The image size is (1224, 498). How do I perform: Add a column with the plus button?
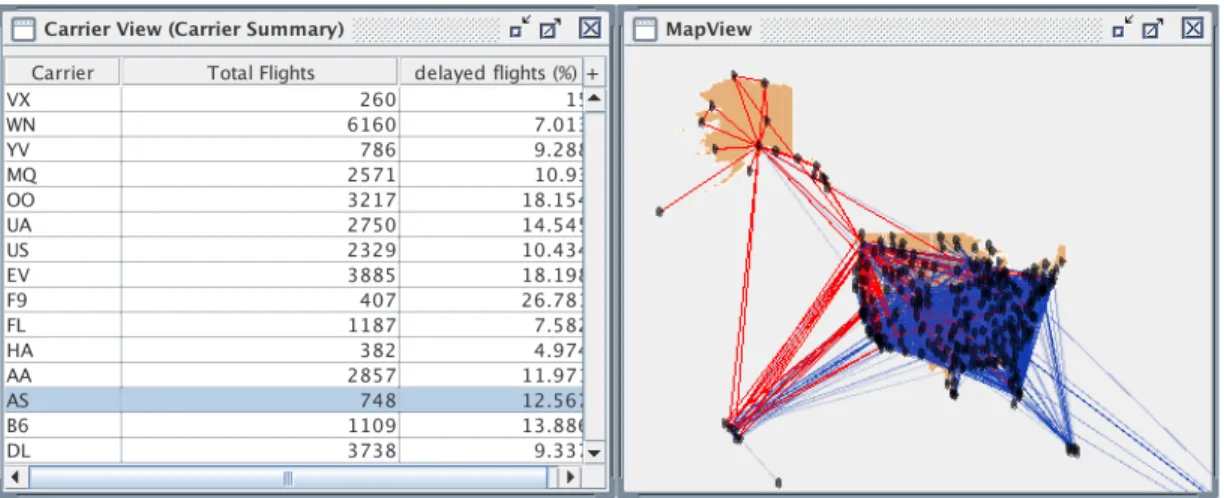(x=592, y=73)
